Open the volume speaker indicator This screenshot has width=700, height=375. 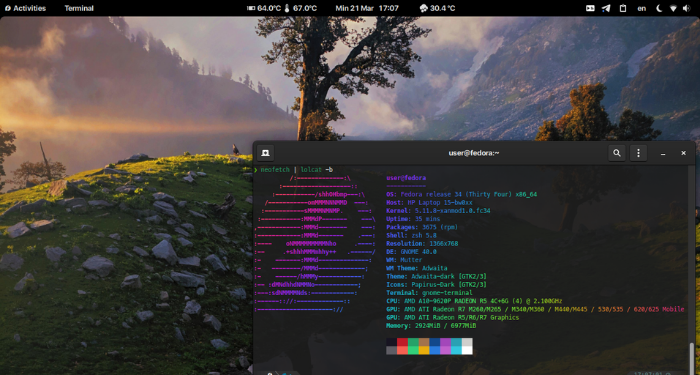pyautogui.click(x=686, y=8)
